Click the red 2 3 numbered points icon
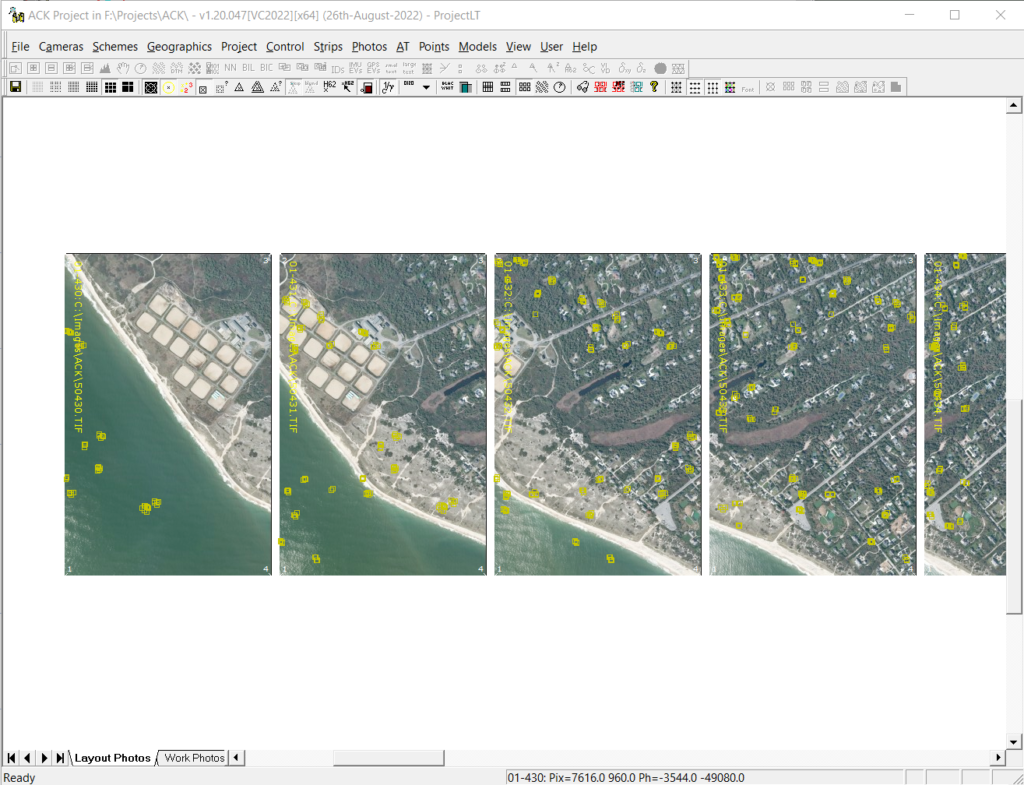Image resolution: width=1024 pixels, height=785 pixels. (x=186, y=88)
